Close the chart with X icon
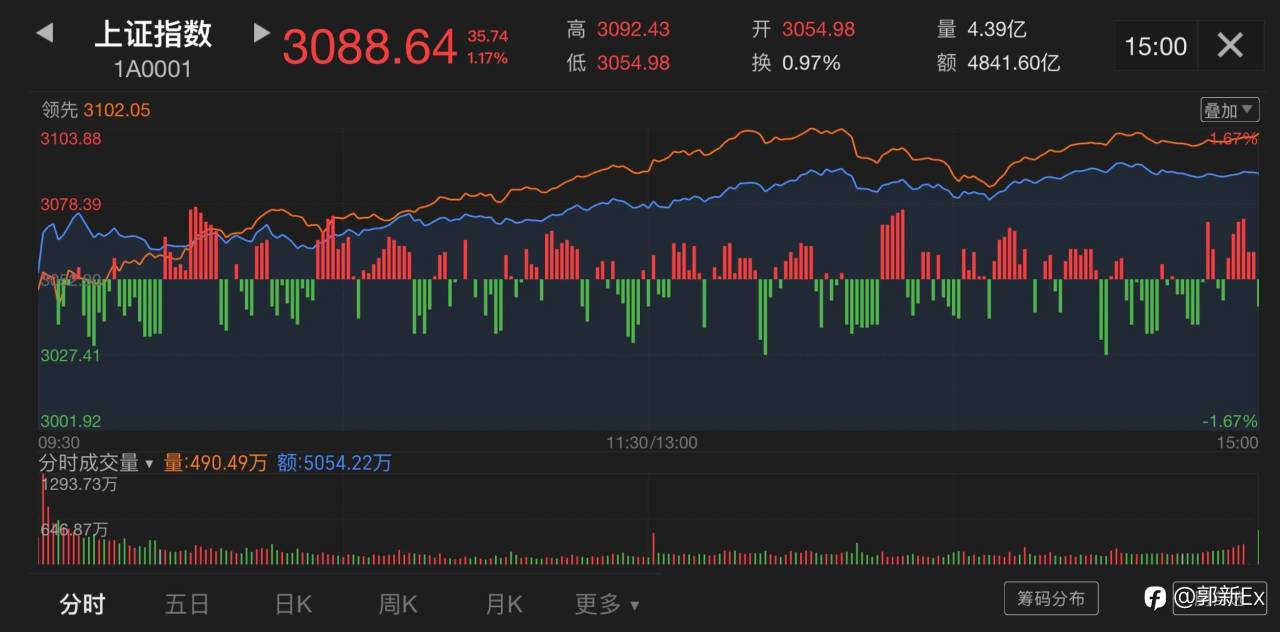1280x632 pixels. (x=1230, y=45)
